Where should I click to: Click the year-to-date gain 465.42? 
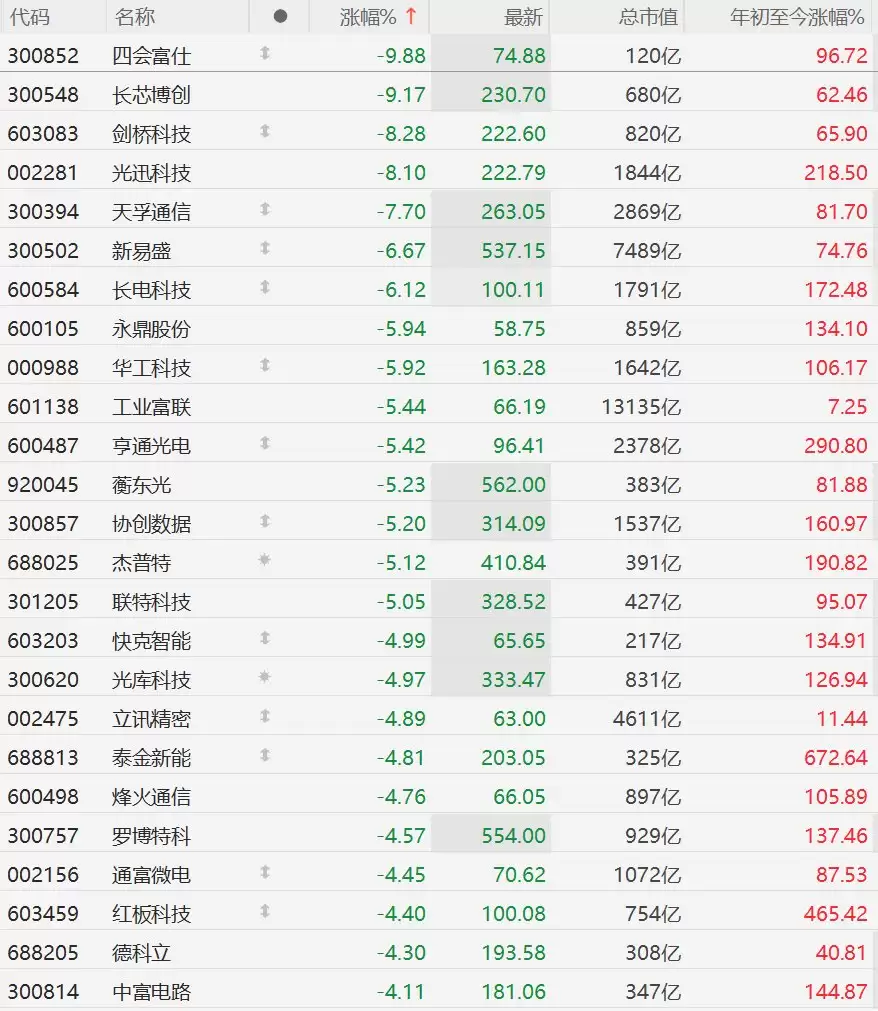click(x=835, y=914)
